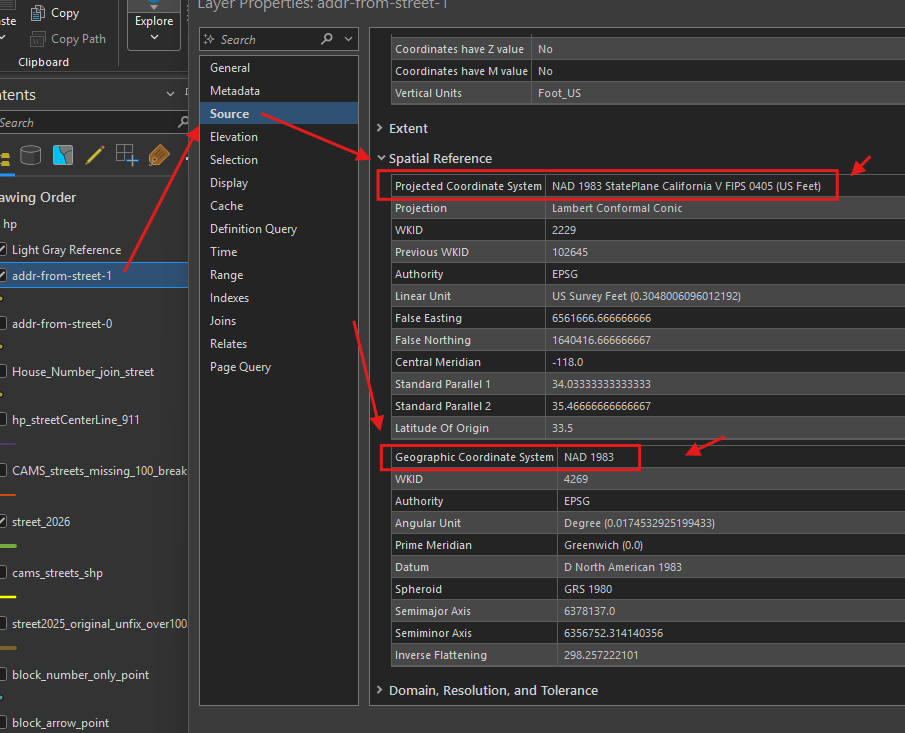Viewport: 905px width, 733px height.
Task: Click the Geographic Coordinate System NAD 1983 value
Action: [x=589, y=457]
